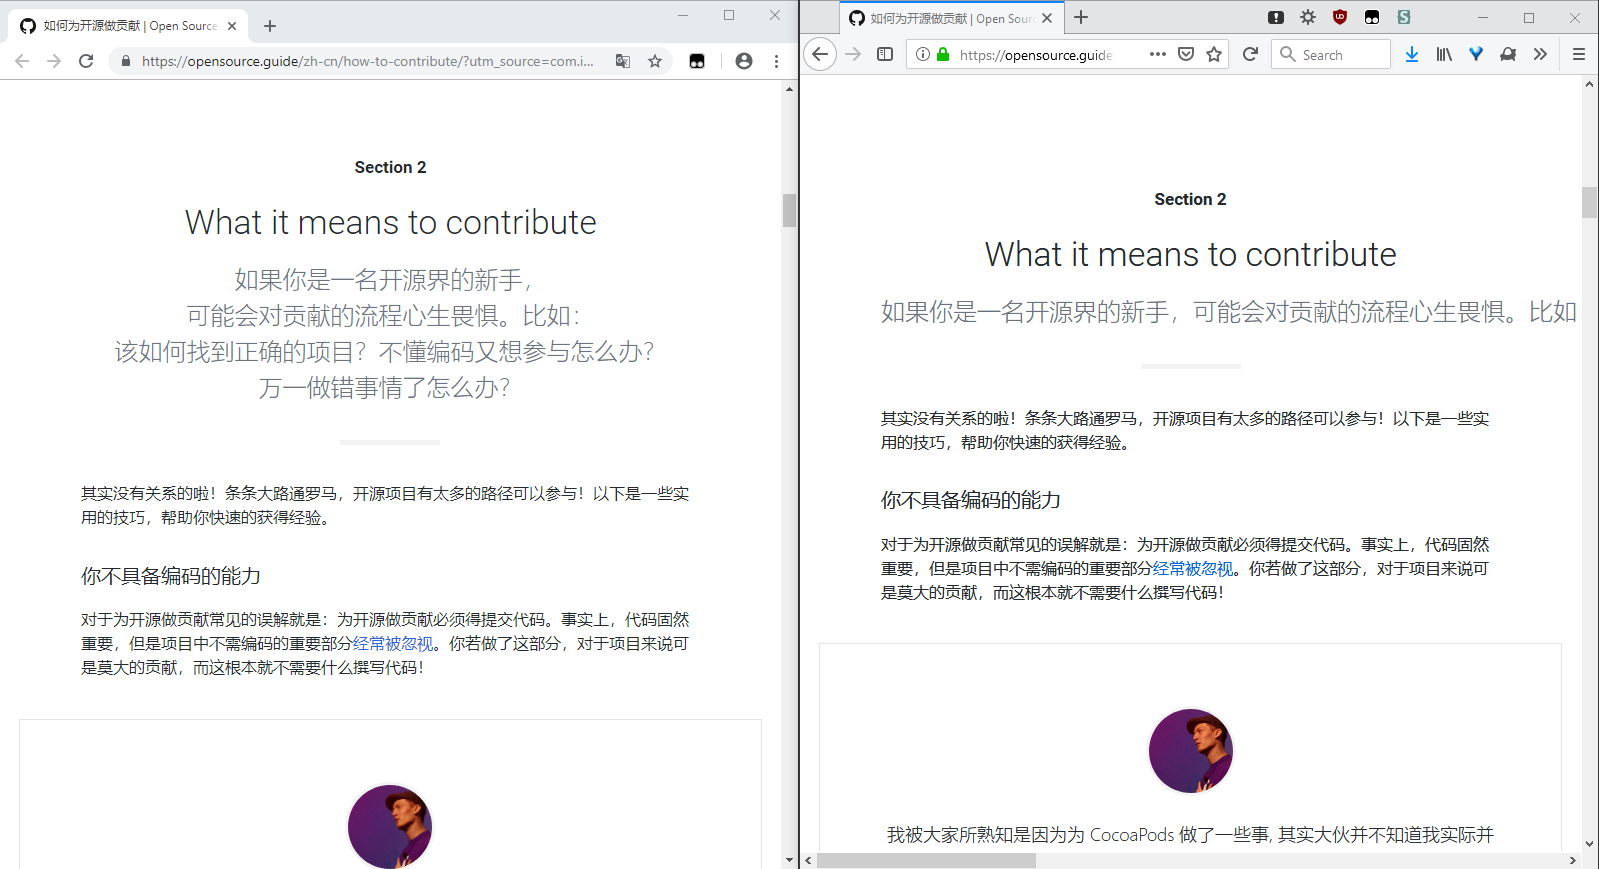Click the uBlock Origin shield in Firefox

pyautogui.click(x=1340, y=17)
